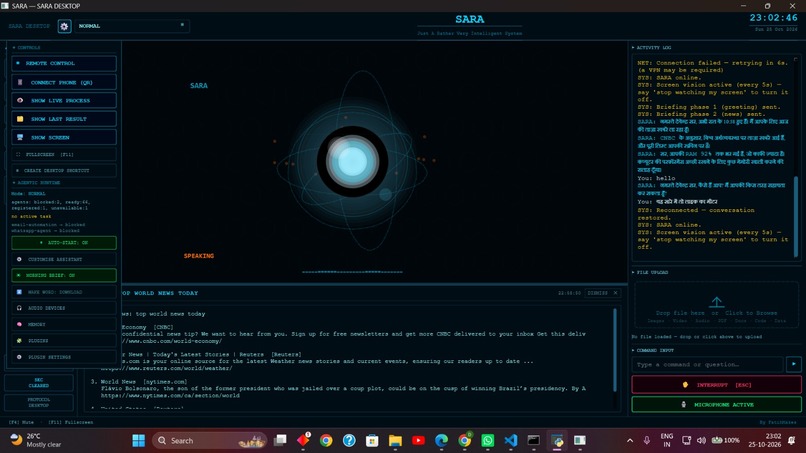
Task: Collapse the File Upload section
Action: (650, 273)
